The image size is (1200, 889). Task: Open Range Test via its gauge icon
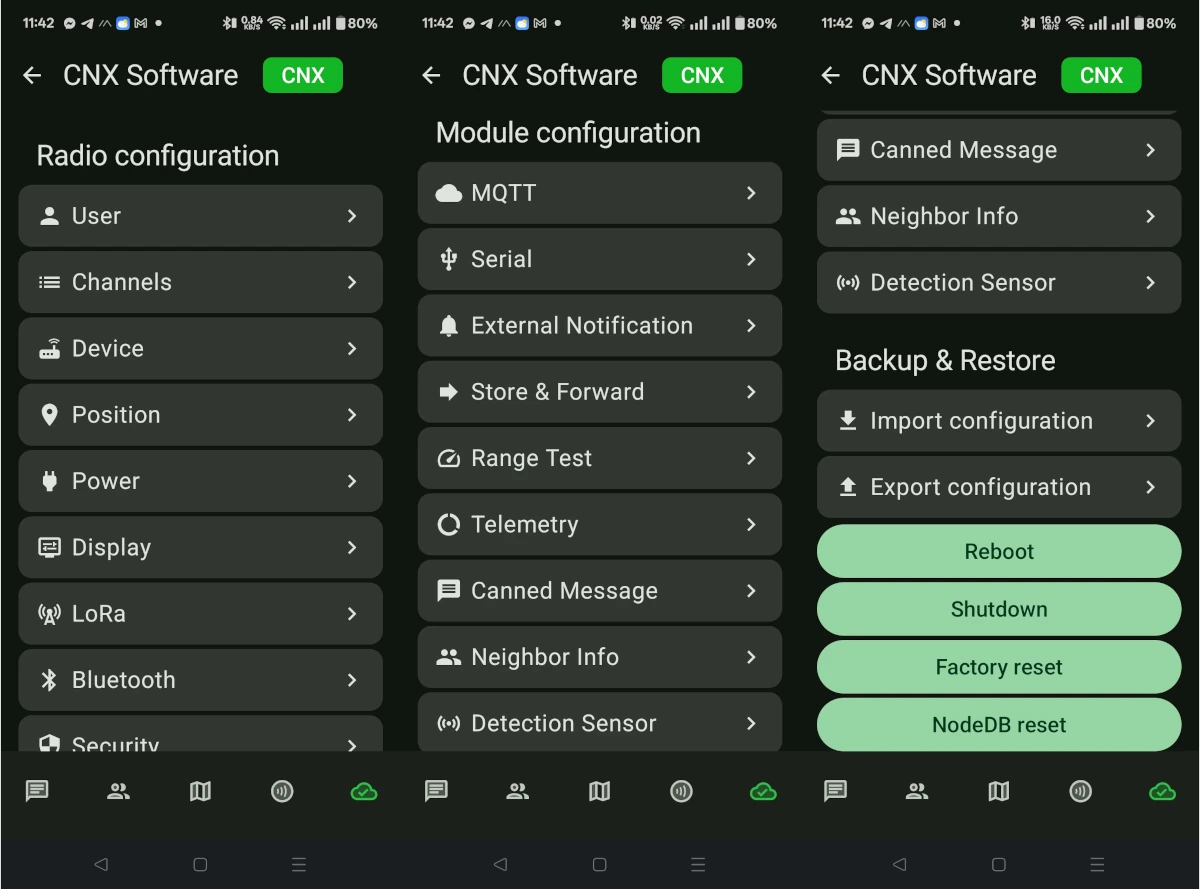click(x=449, y=458)
